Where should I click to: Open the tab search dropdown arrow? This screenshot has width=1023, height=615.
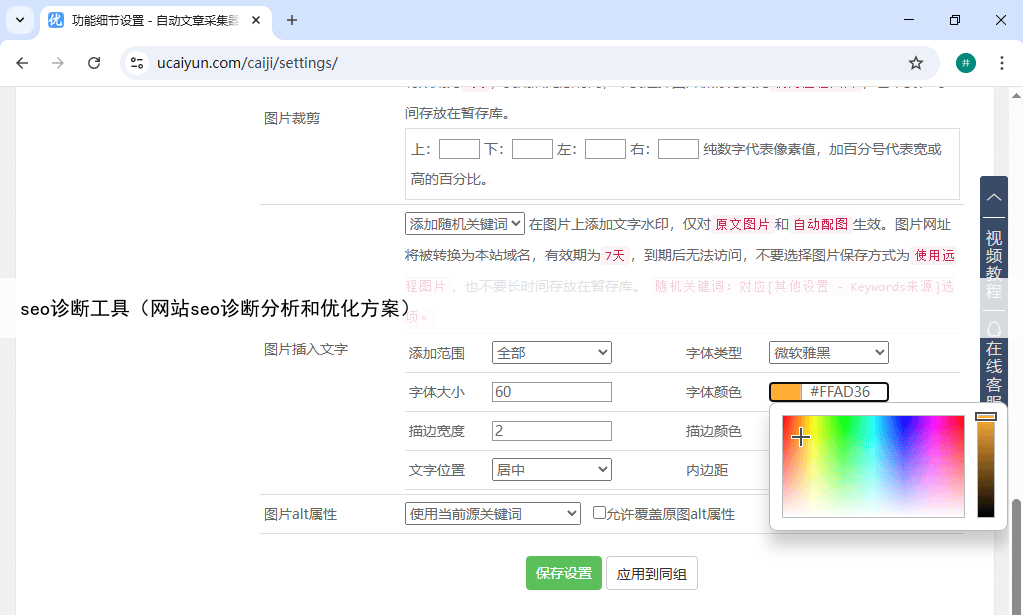pos(20,20)
